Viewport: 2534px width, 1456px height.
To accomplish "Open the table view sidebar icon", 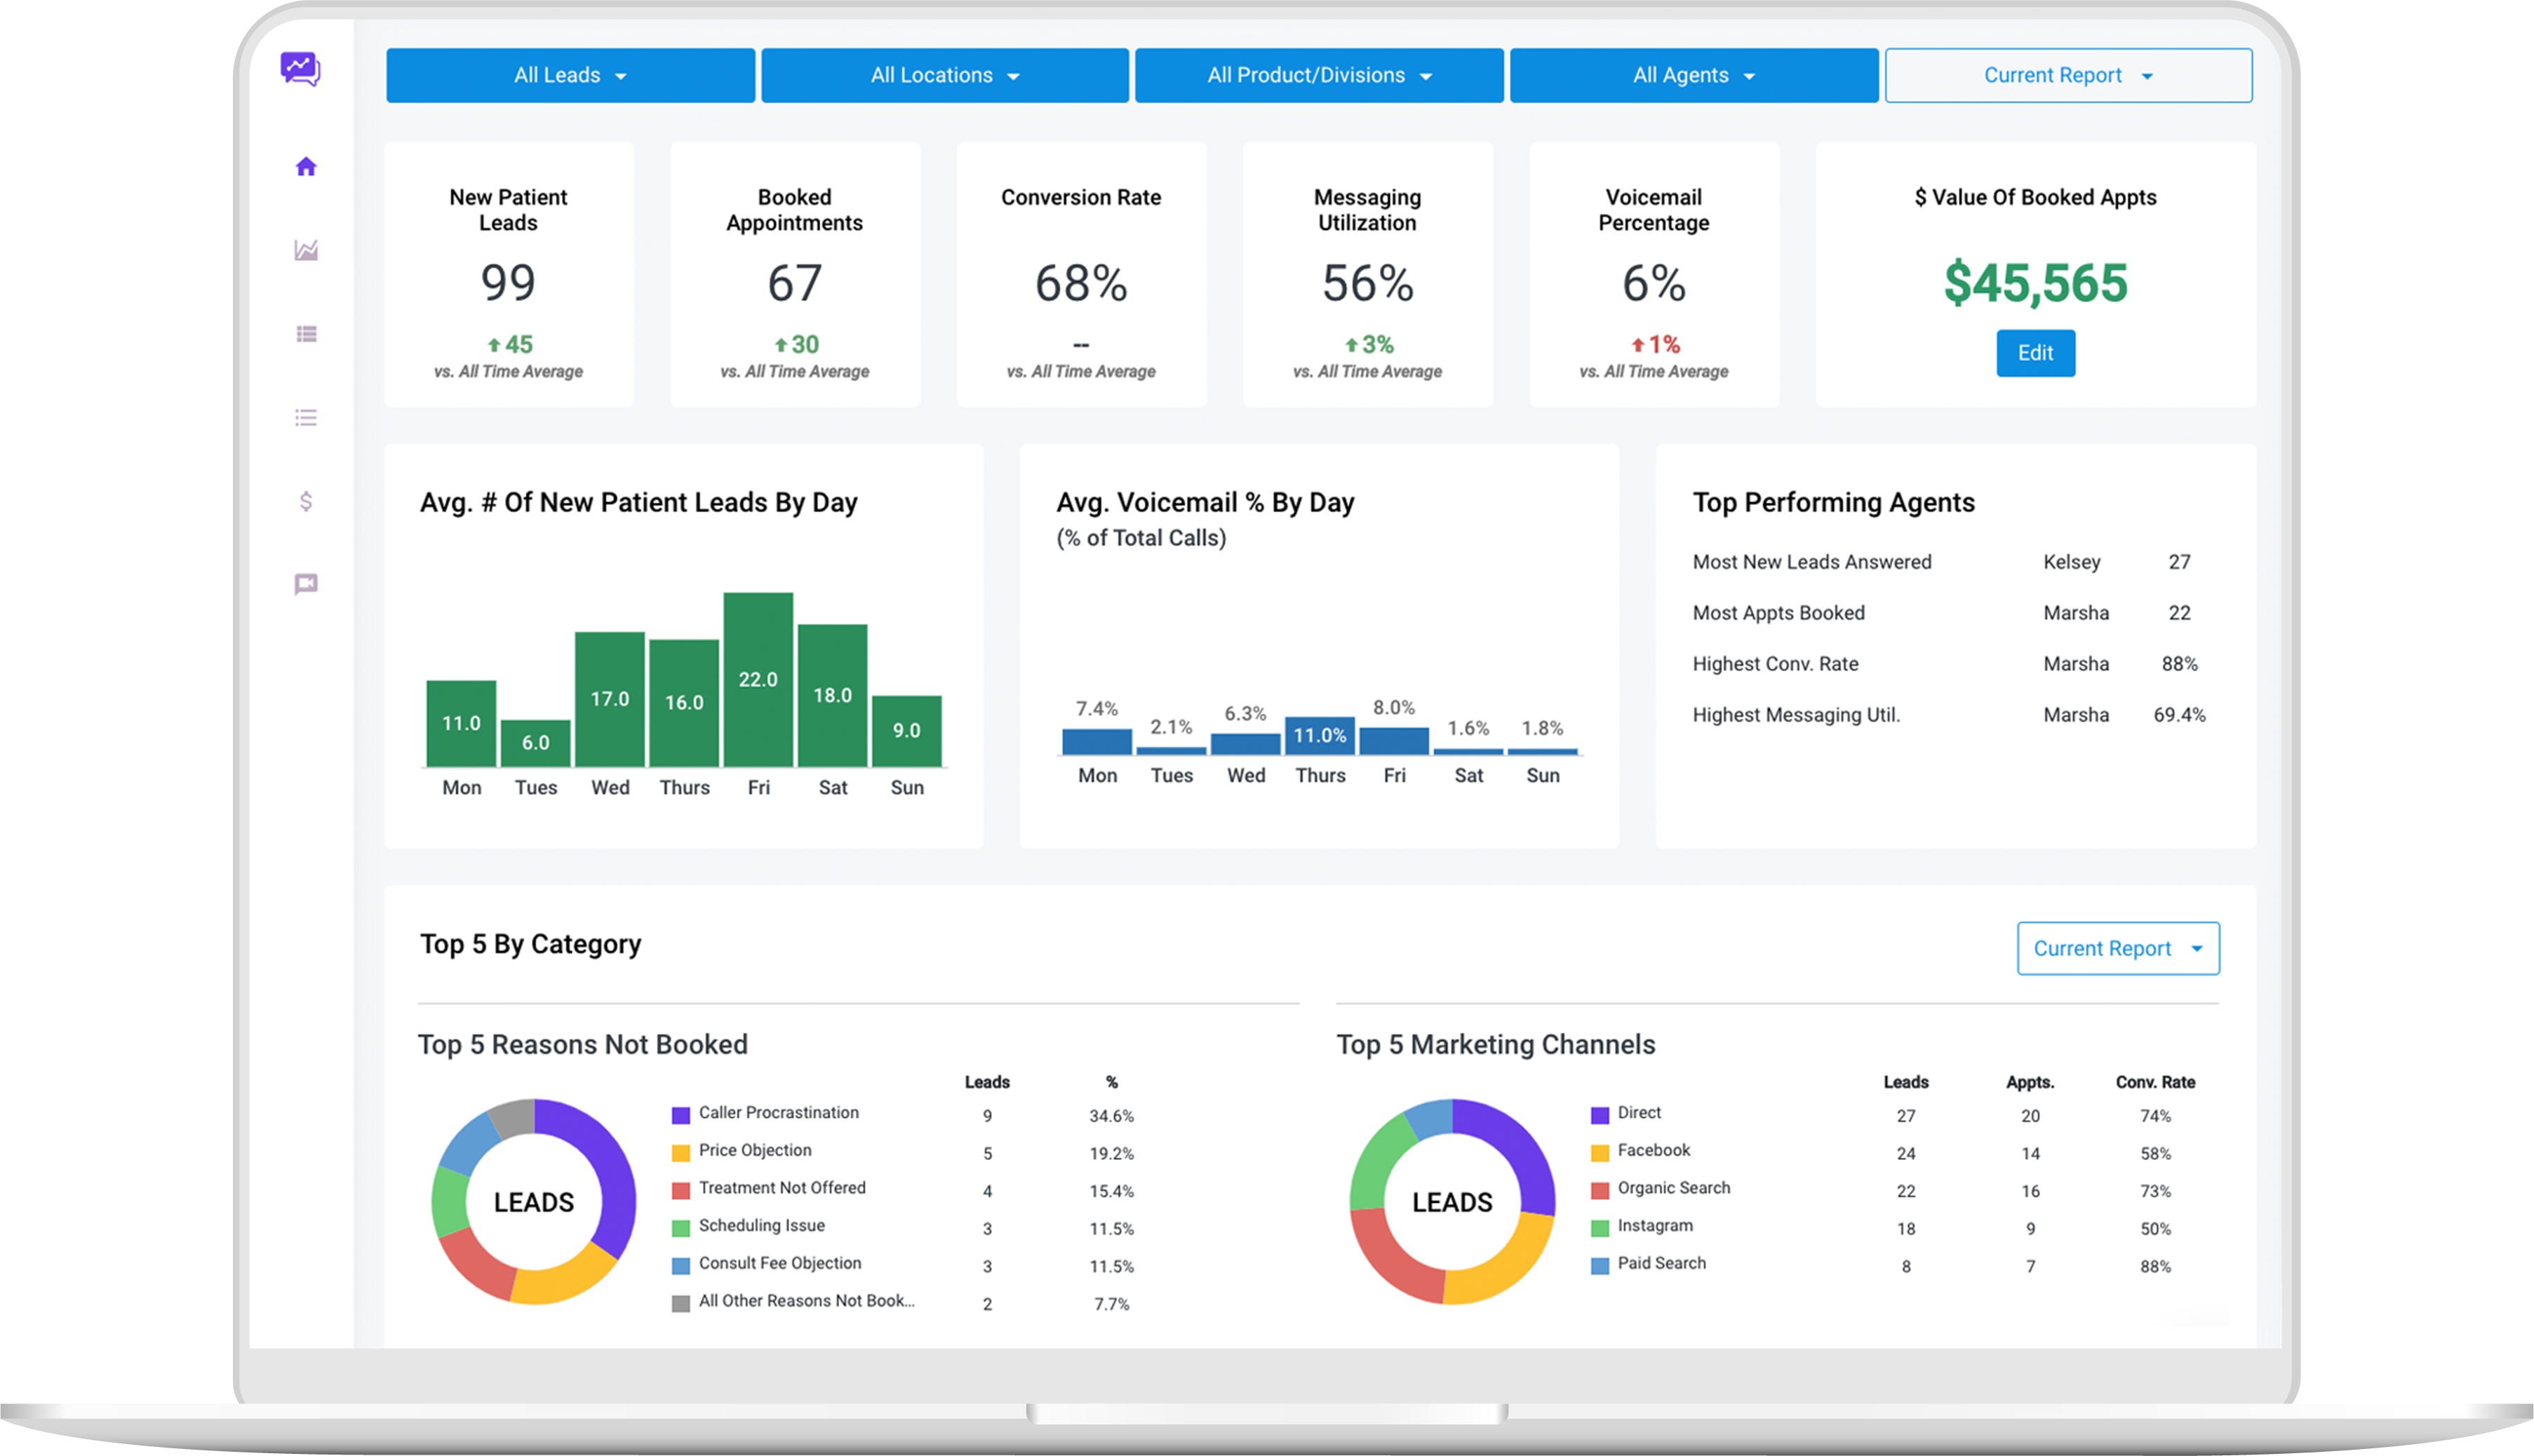I will tap(306, 334).
